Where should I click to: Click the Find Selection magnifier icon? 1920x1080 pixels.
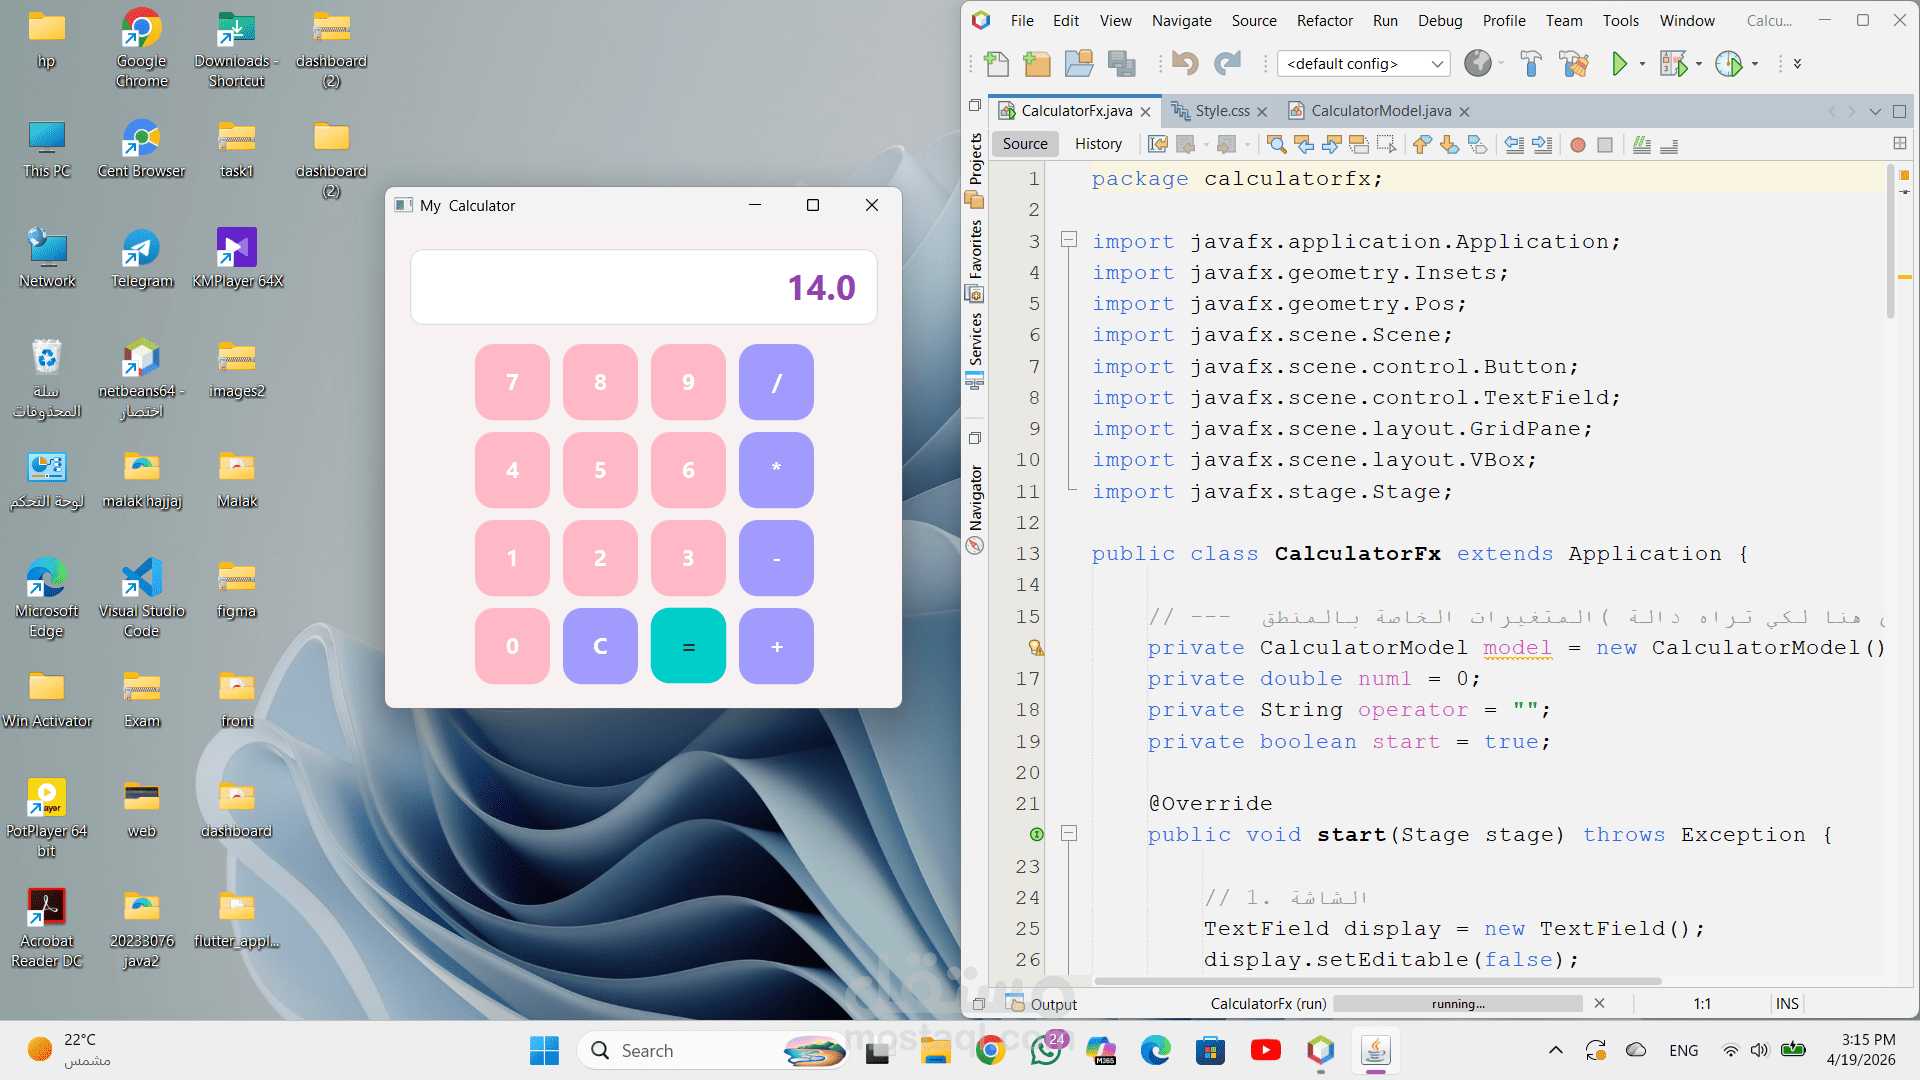click(1276, 145)
